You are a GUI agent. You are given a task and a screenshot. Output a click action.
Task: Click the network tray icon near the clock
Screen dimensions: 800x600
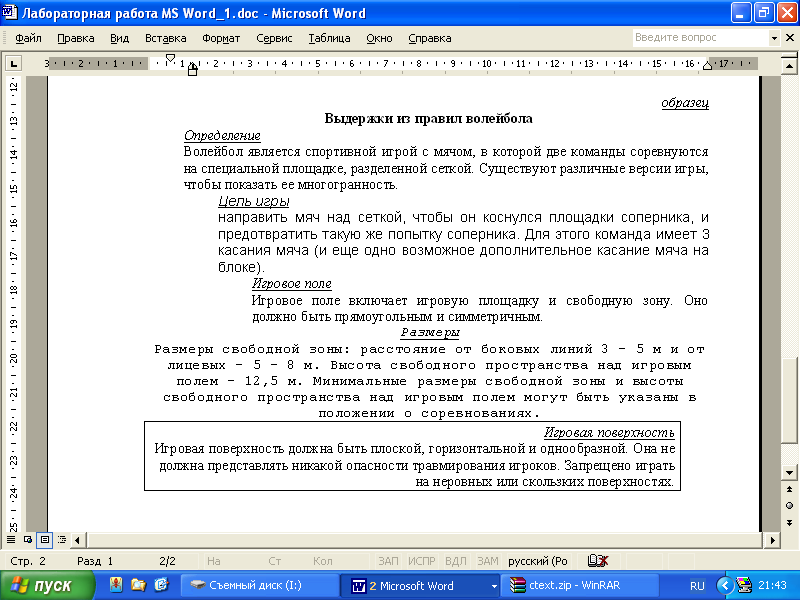(744, 585)
